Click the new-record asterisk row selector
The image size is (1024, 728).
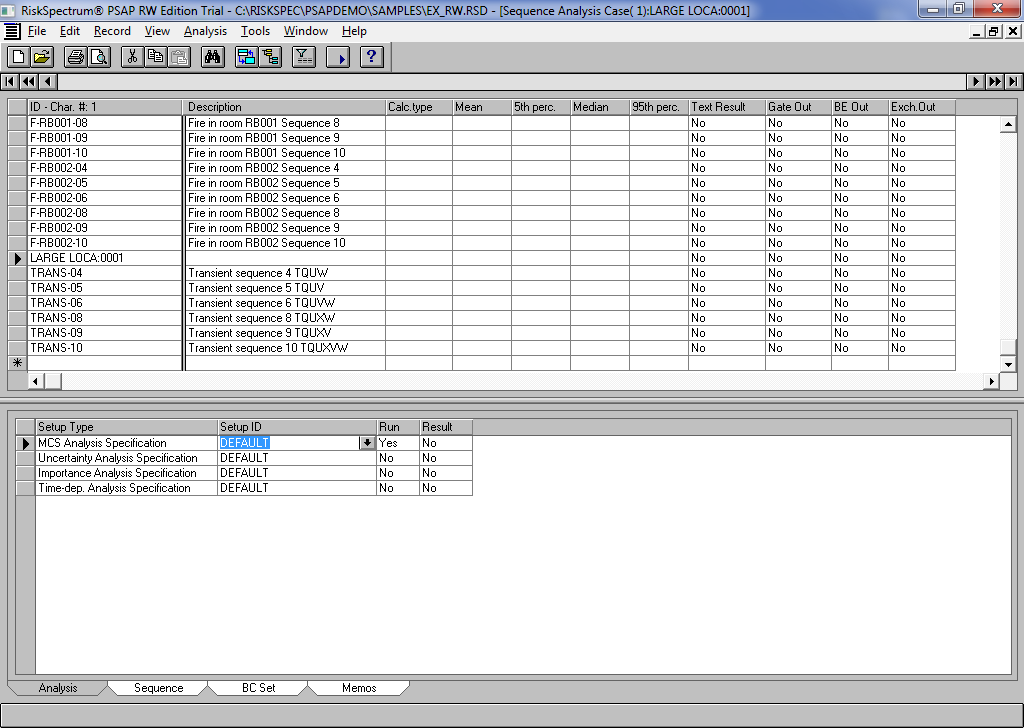coord(18,363)
